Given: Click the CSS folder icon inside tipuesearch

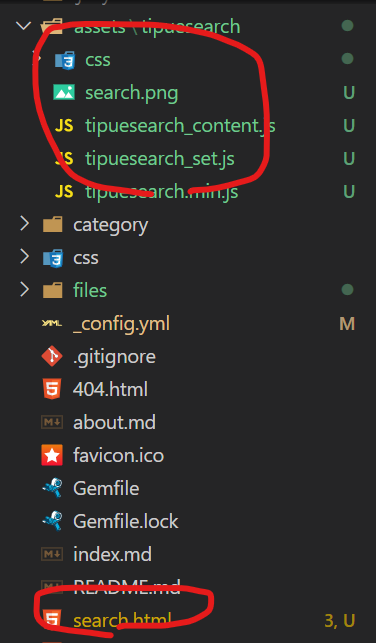Looking at the screenshot, I should [x=65, y=60].
